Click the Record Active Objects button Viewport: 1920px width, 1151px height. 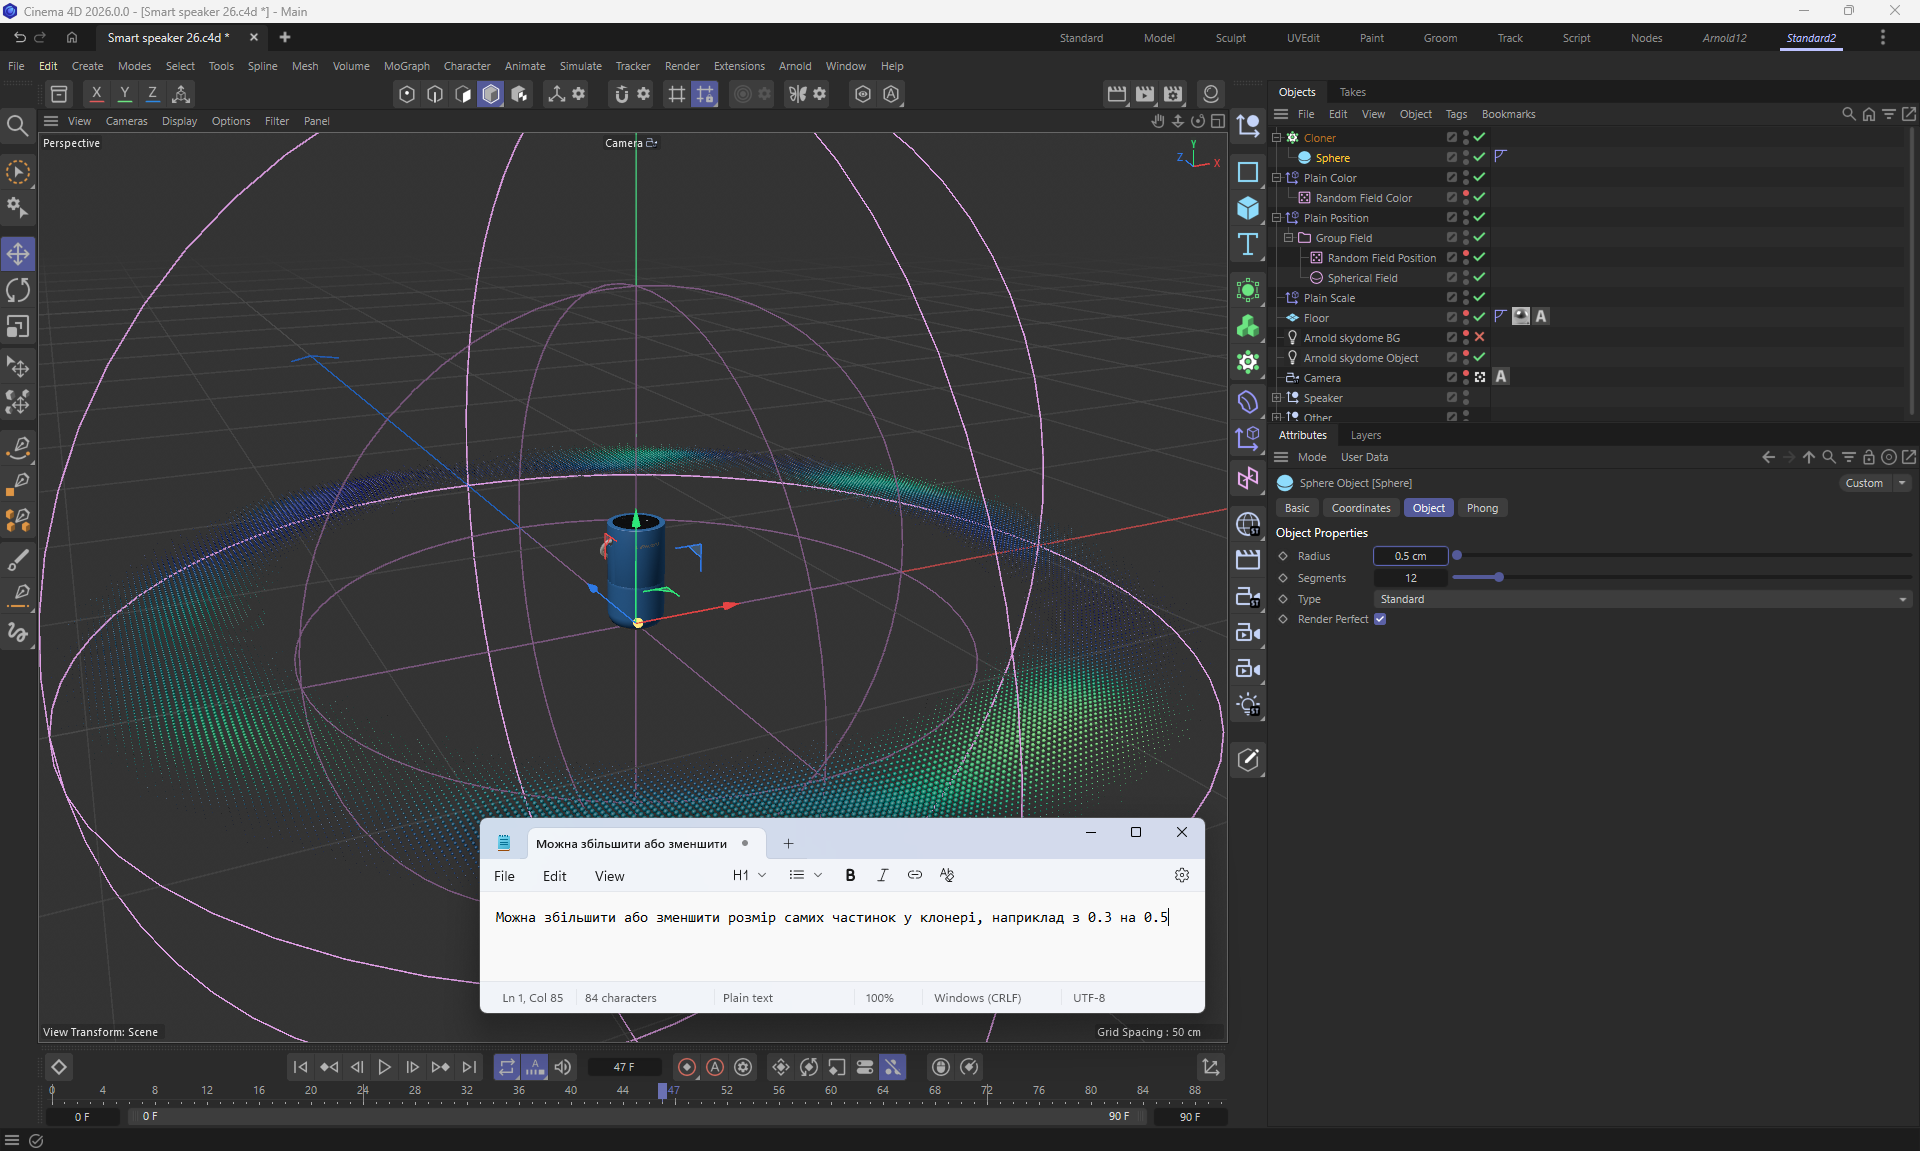click(x=687, y=1067)
